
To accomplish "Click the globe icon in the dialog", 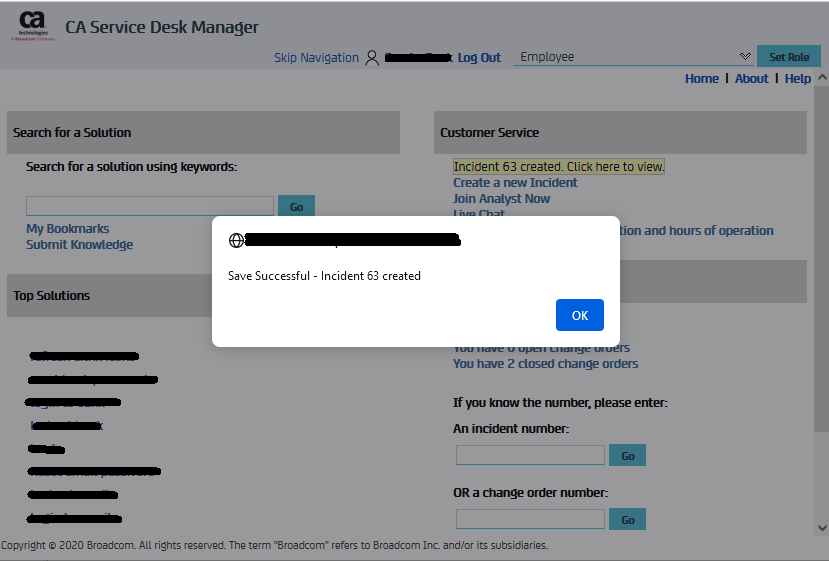I will coord(236,241).
